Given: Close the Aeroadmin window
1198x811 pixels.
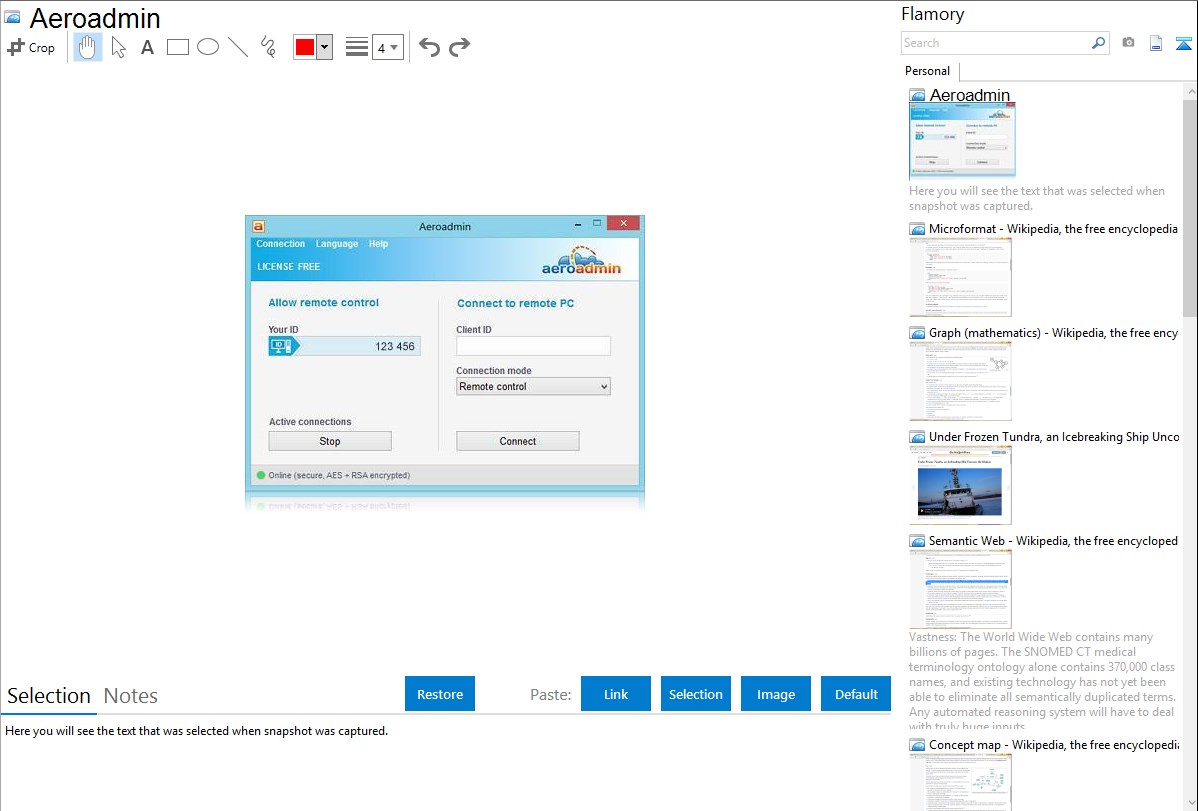Looking at the screenshot, I should pyautogui.click(x=623, y=223).
